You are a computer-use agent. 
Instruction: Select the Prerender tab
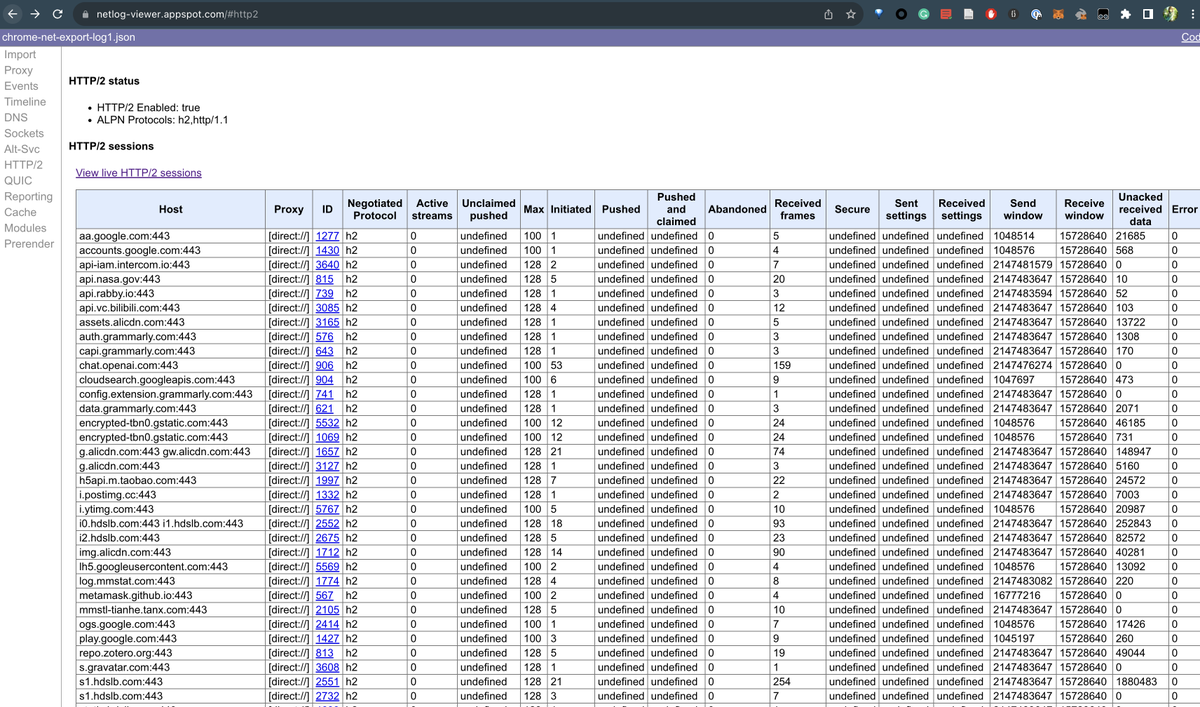(x=29, y=244)
